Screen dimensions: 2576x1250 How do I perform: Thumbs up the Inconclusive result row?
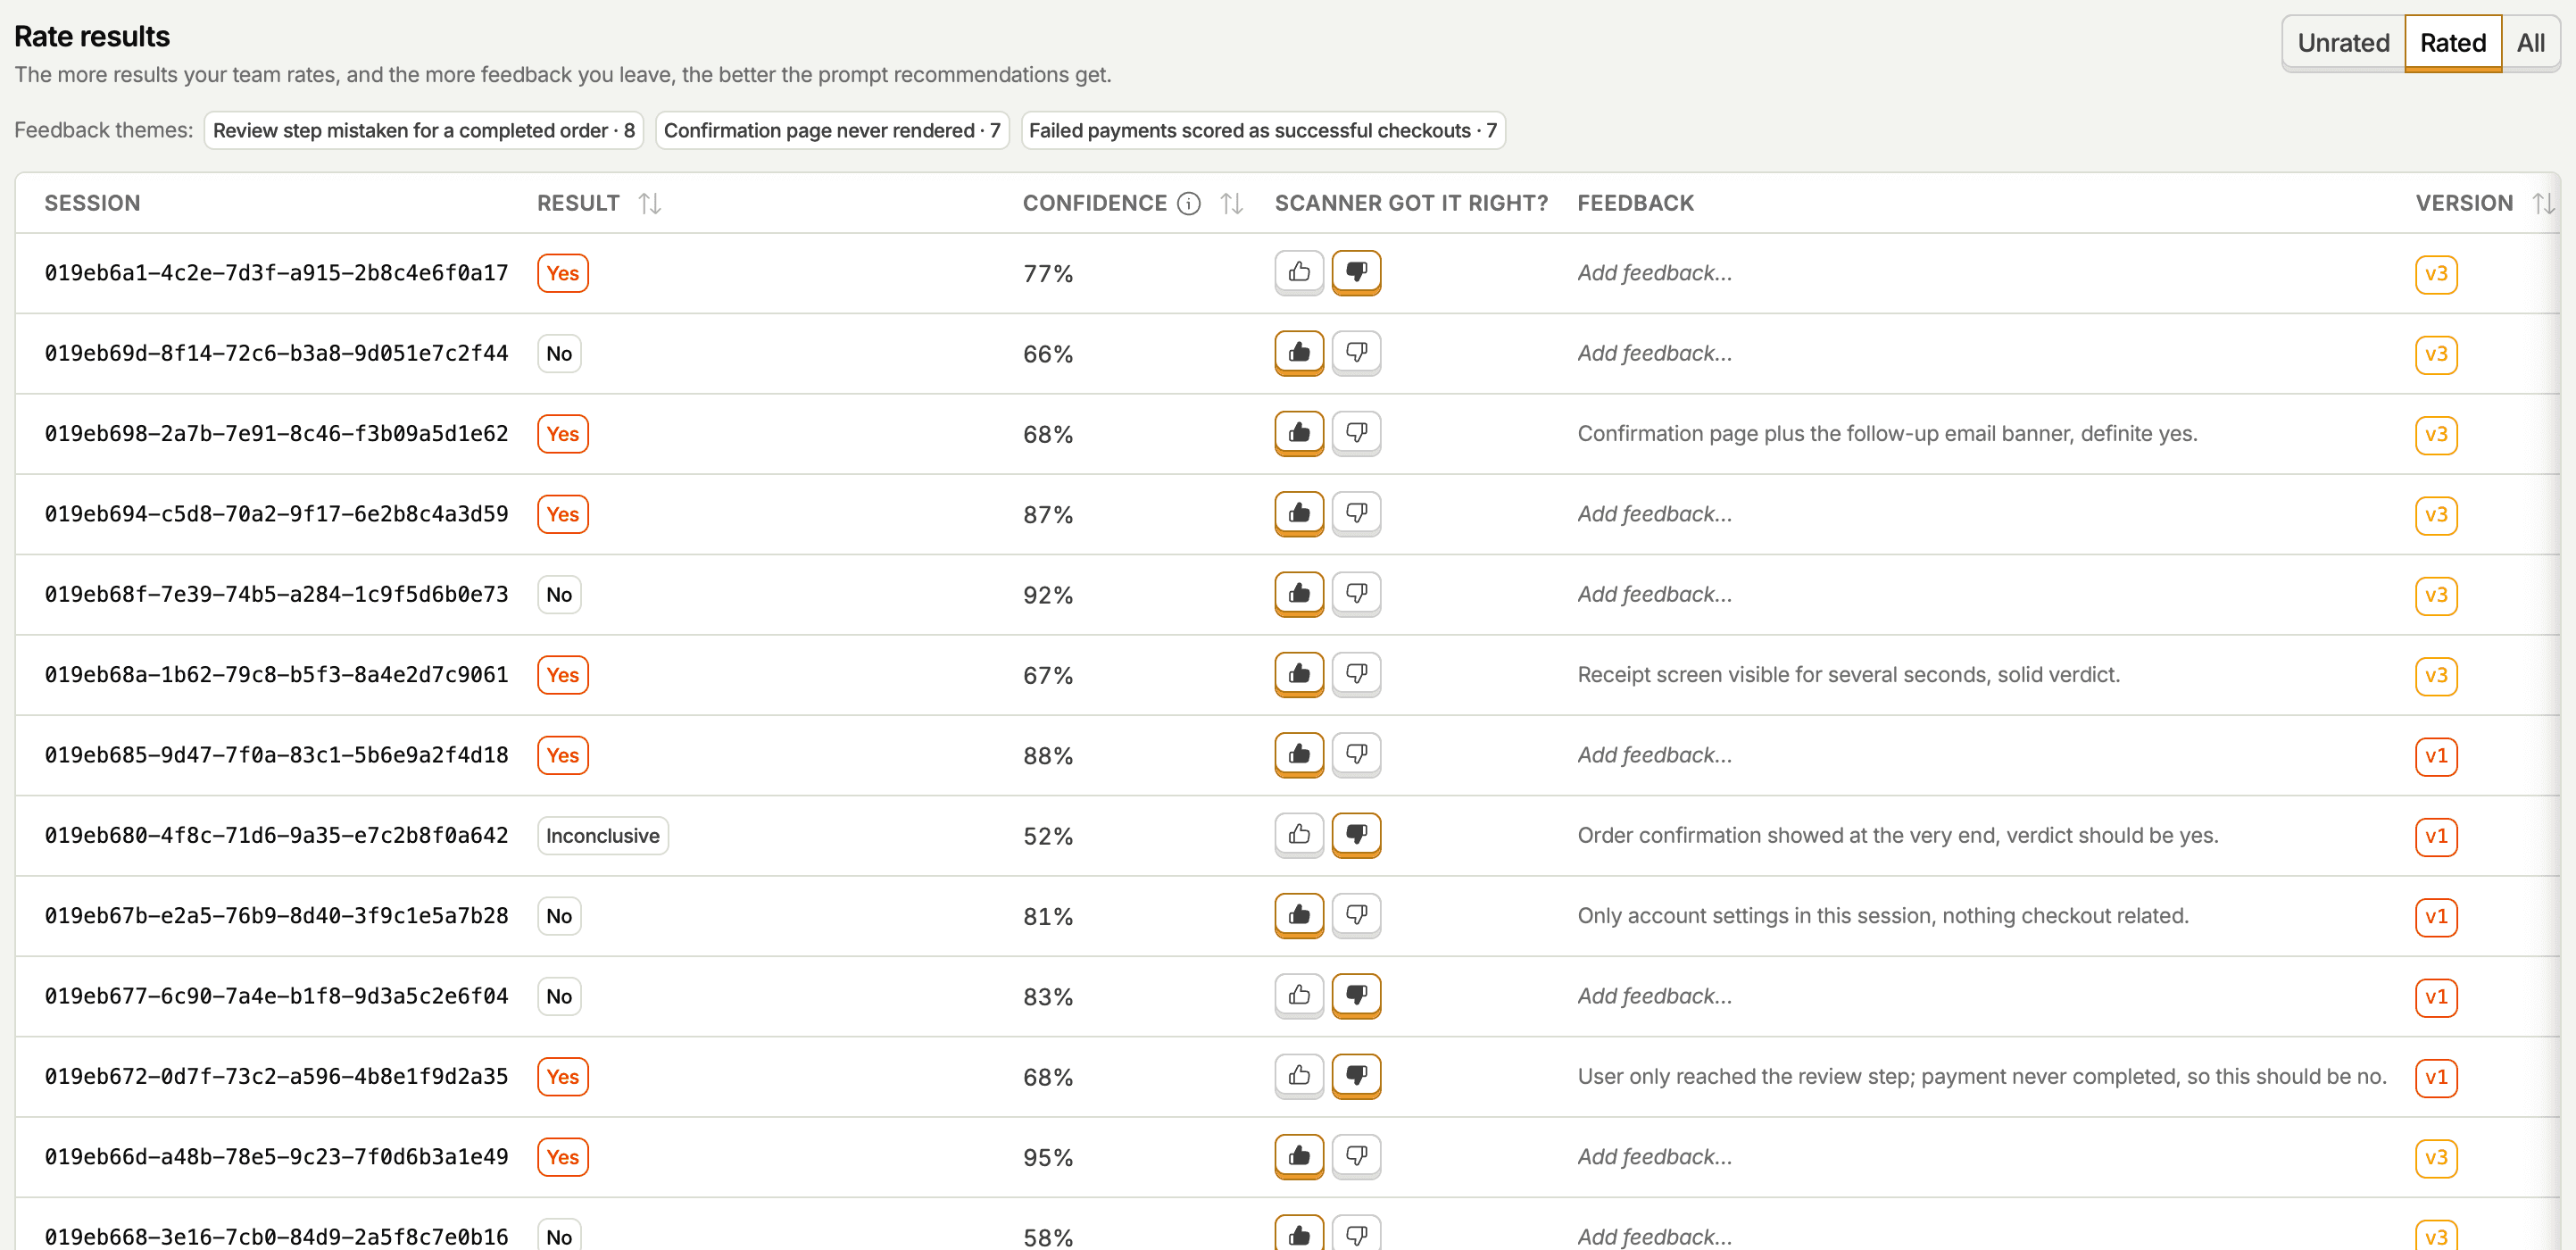(x=1299, y=835)
